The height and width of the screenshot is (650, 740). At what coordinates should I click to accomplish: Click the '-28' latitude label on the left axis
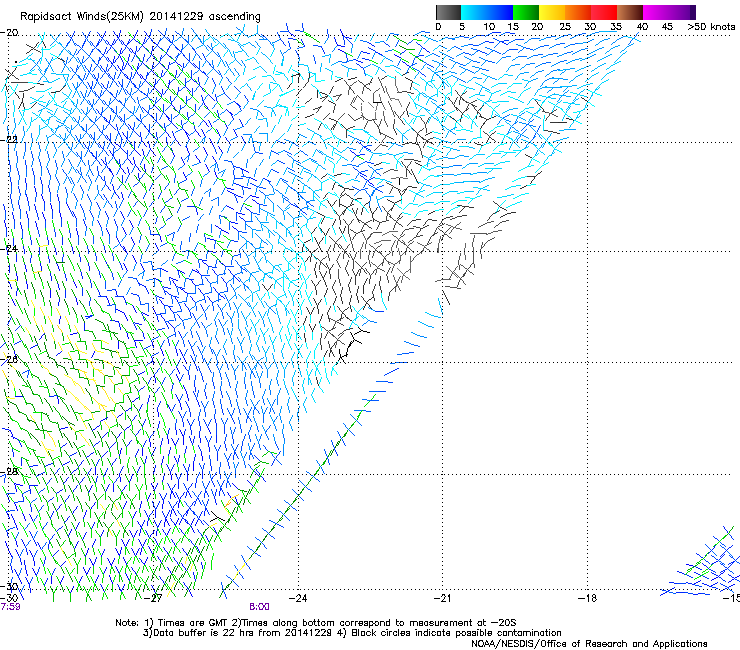point(9,472)
